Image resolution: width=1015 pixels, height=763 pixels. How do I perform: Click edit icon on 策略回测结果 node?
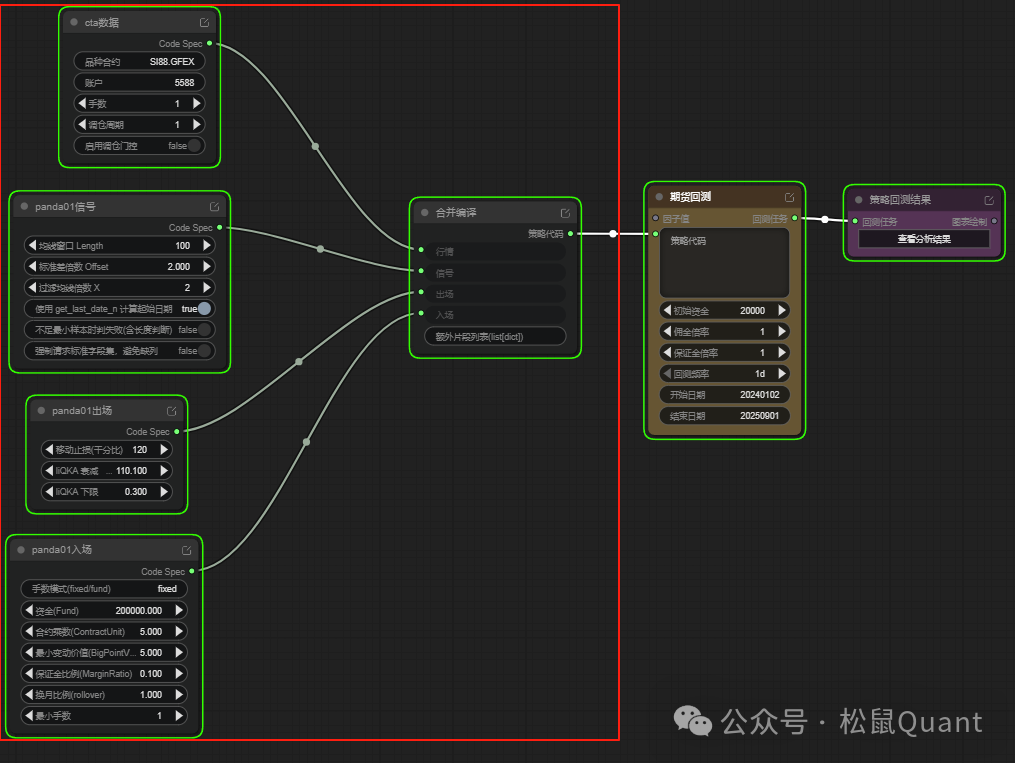(x=989, y=200)
